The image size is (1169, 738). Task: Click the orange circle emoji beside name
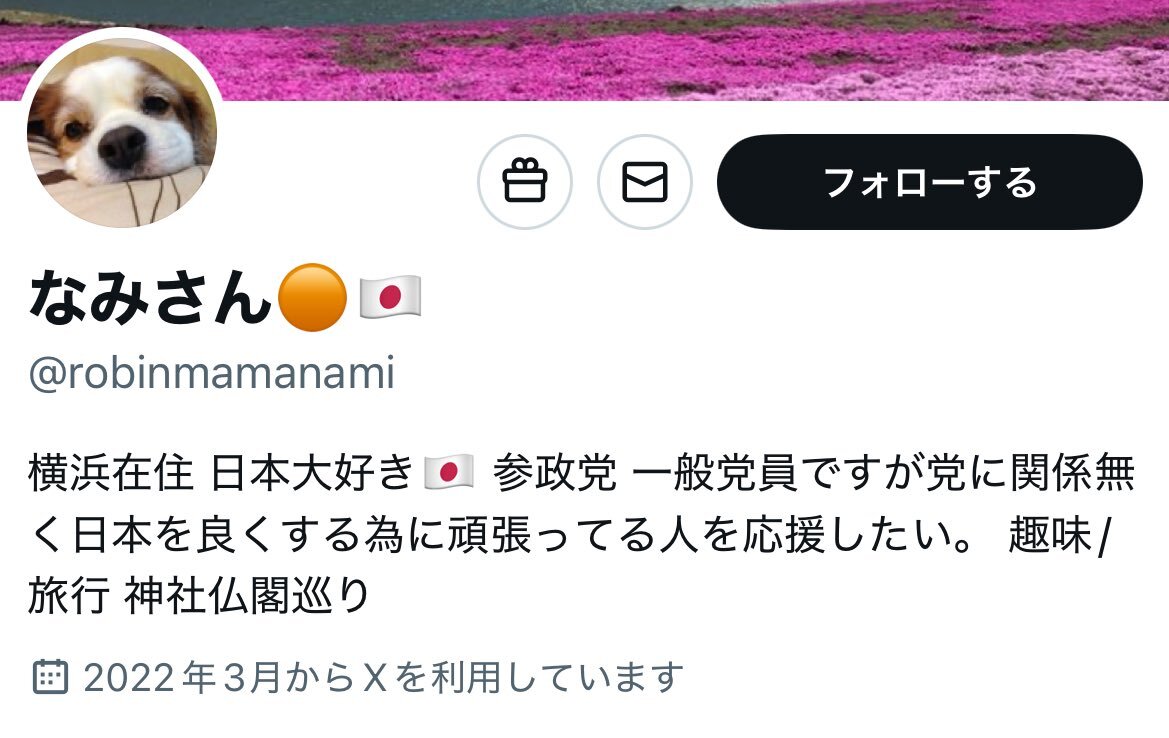click(312, 297)
